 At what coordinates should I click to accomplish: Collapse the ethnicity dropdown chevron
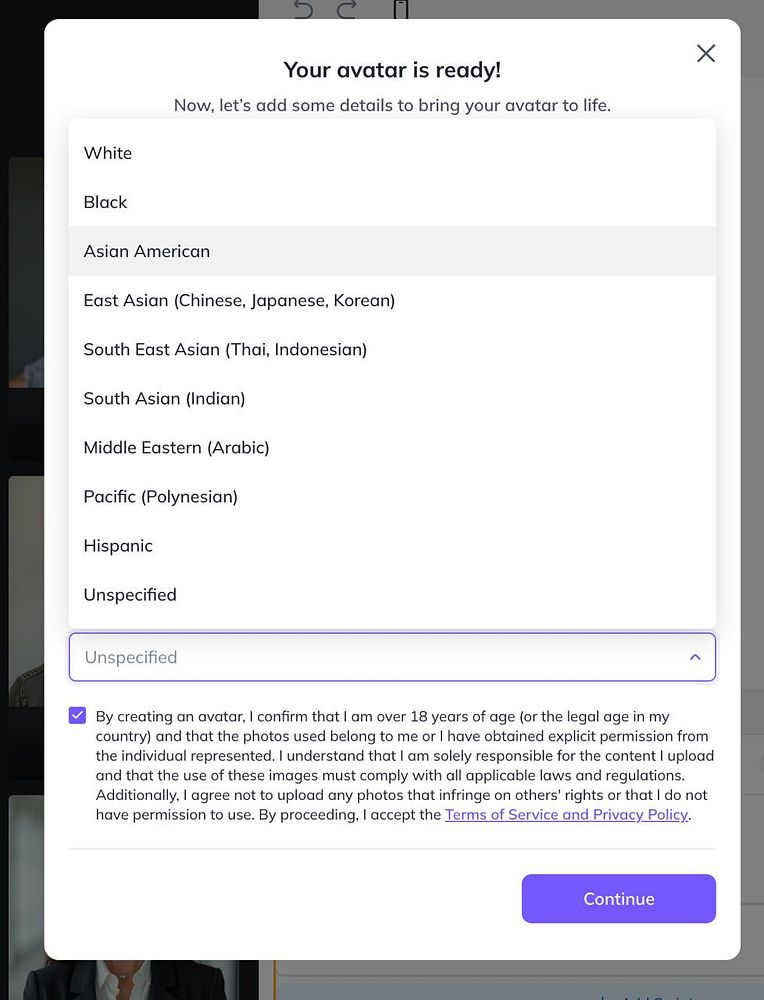(695, 657)
